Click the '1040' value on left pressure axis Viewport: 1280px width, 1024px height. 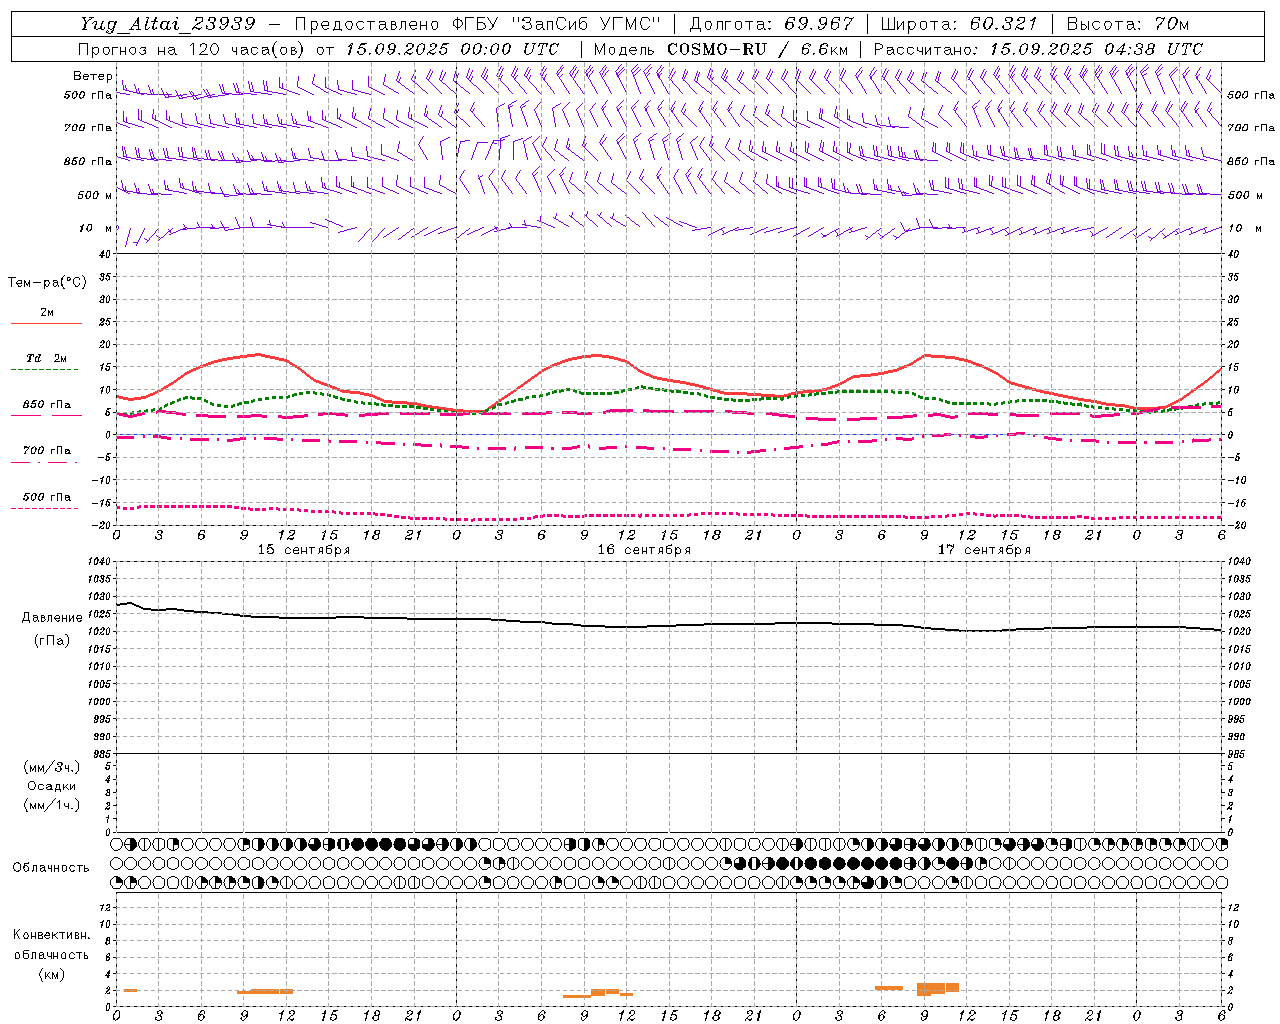click(97, 562)
